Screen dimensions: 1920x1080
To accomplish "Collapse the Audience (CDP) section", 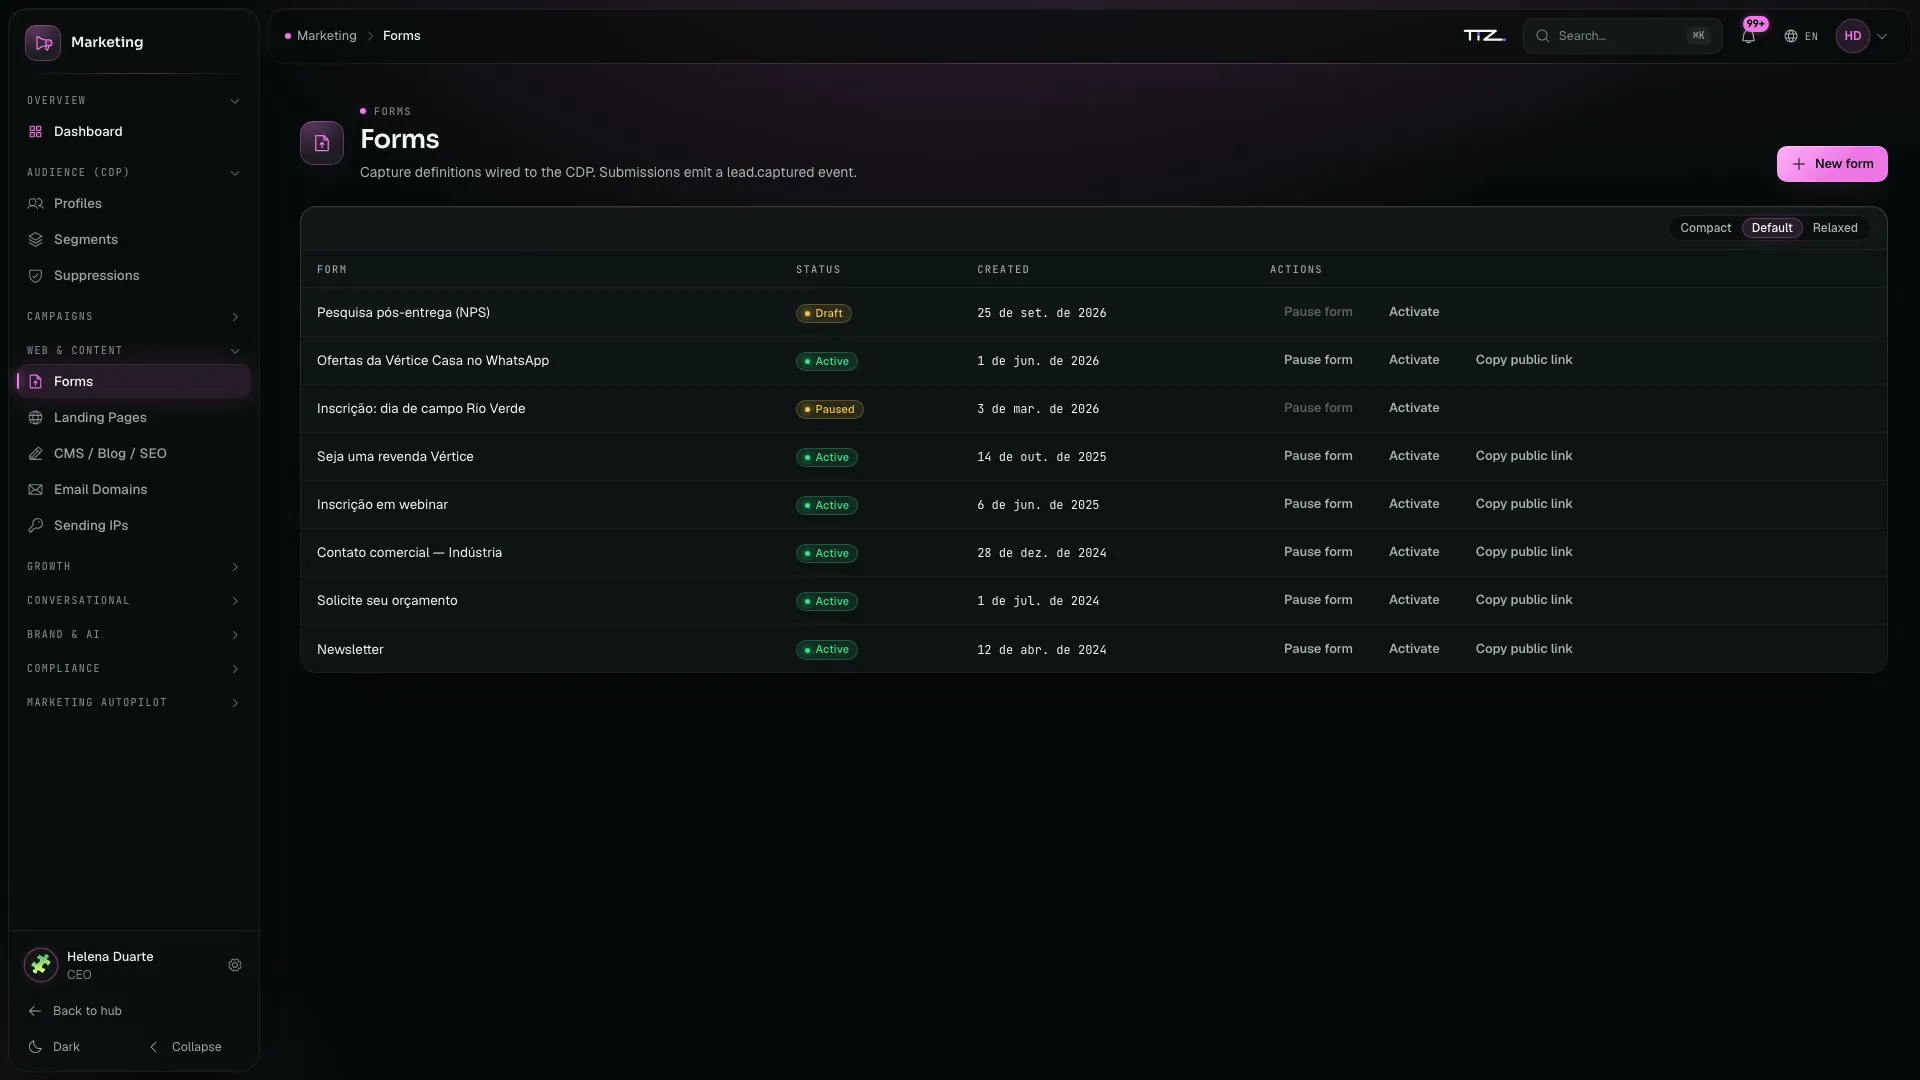I will 134,173.
